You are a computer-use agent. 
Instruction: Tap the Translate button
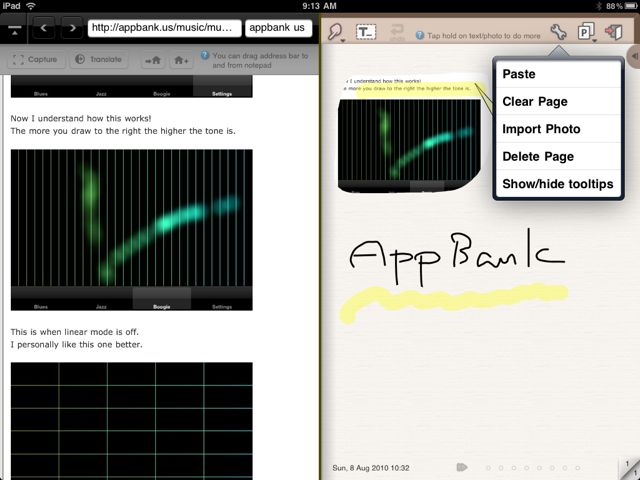click(x=99, y=60)
